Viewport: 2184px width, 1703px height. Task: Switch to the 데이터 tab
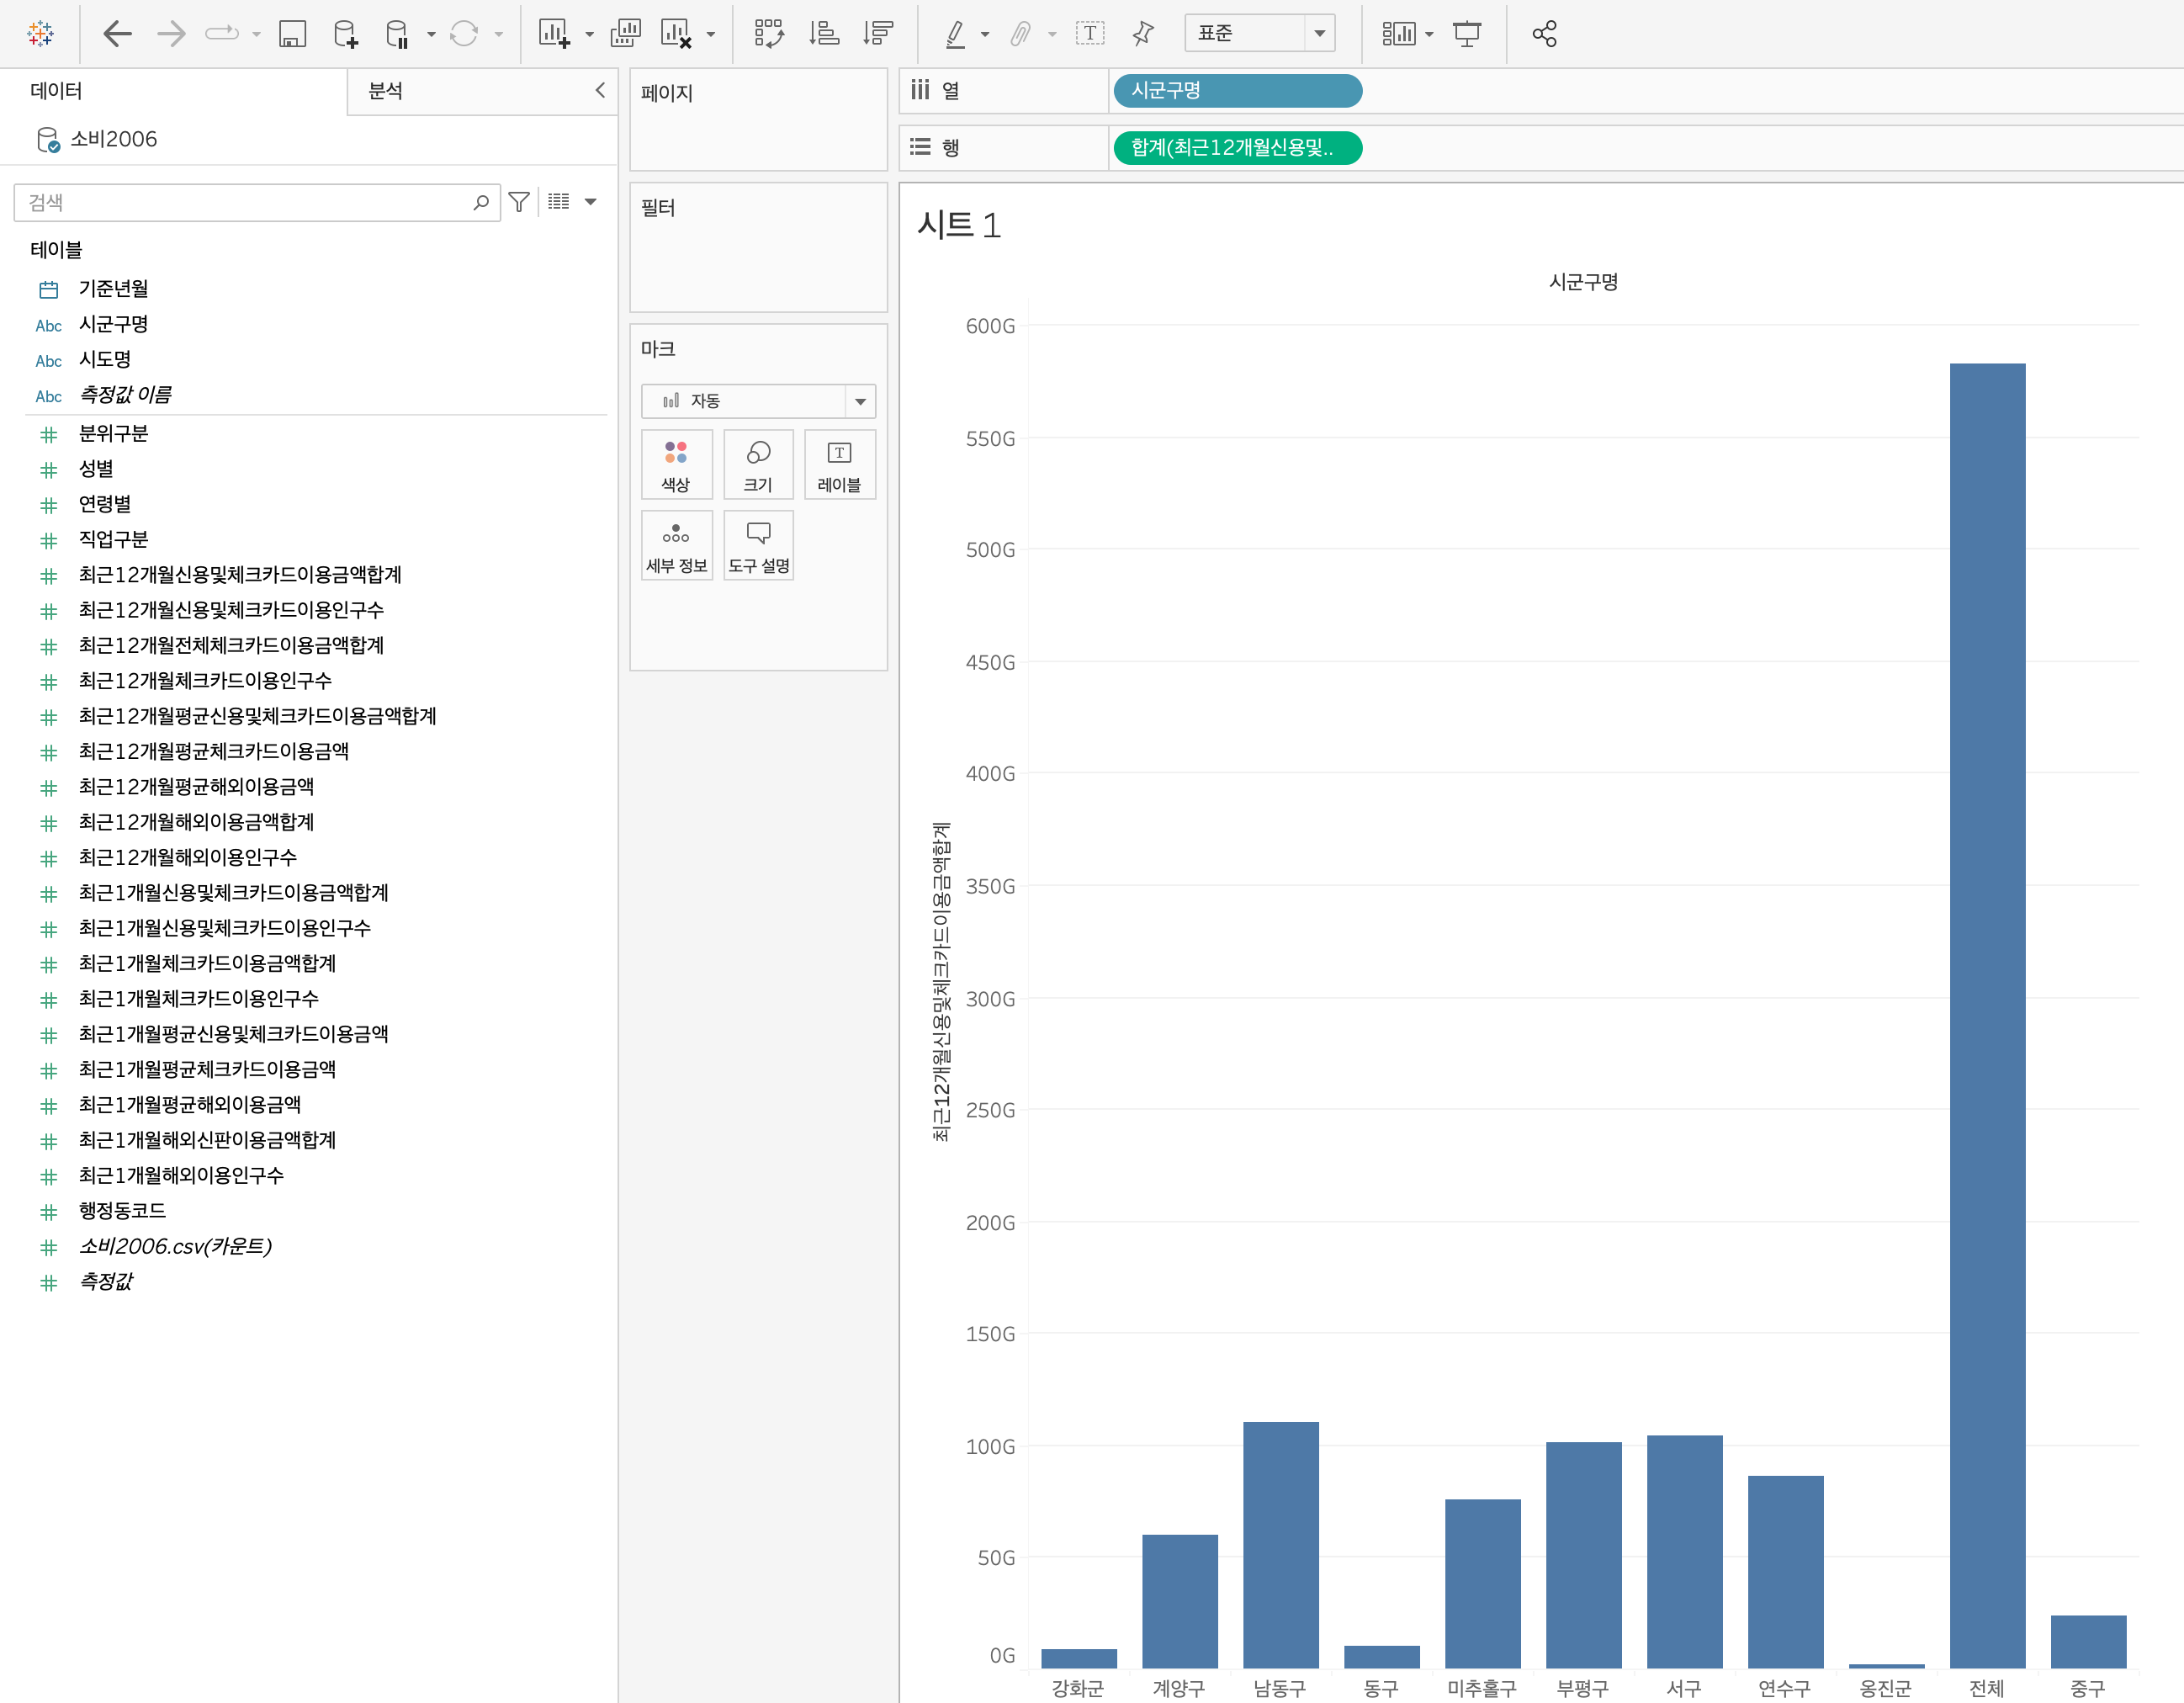point(56,91)
